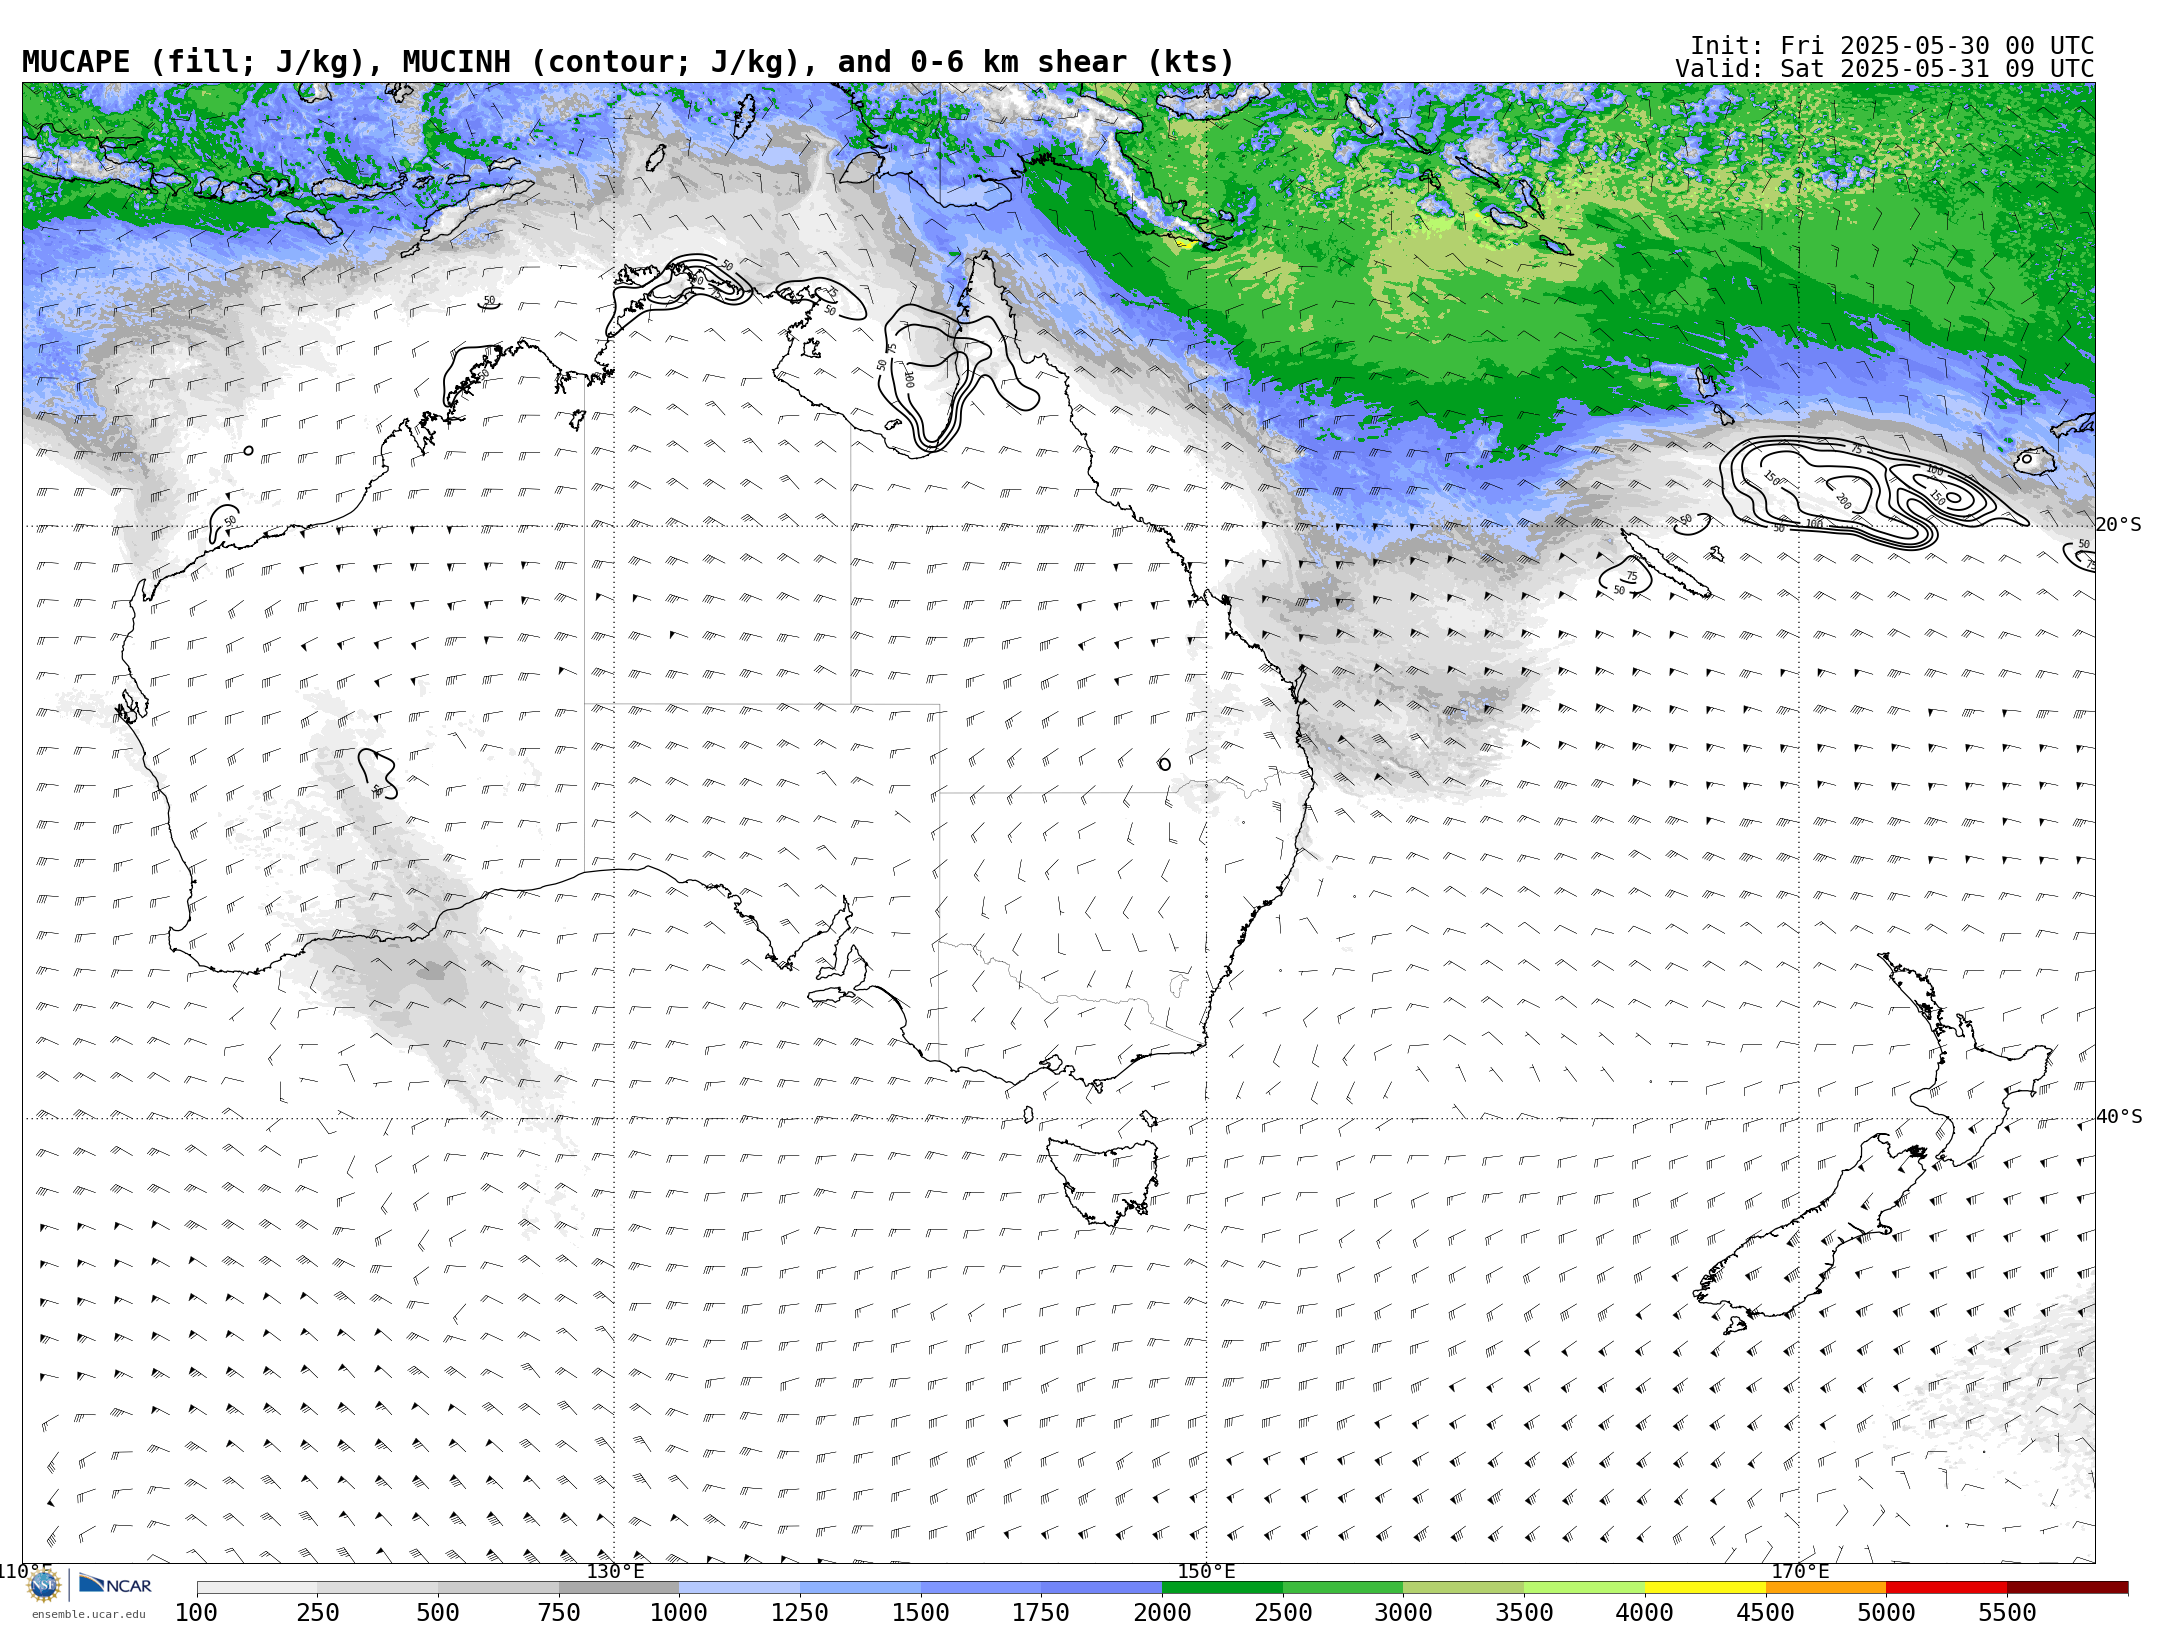This screenshot has width=2160, height=1626.
Task: Pick the 1750–2000 blue legend swatch
Action: coord(1102,1588)
